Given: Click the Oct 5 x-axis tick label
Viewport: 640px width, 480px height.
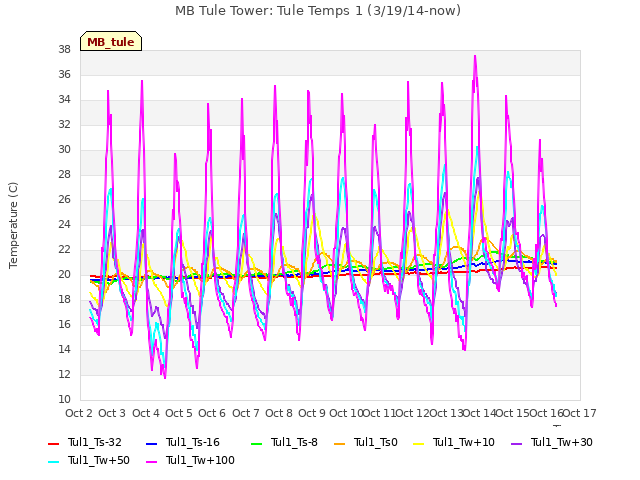Looking at the screenshot, I should pos(179,413).
